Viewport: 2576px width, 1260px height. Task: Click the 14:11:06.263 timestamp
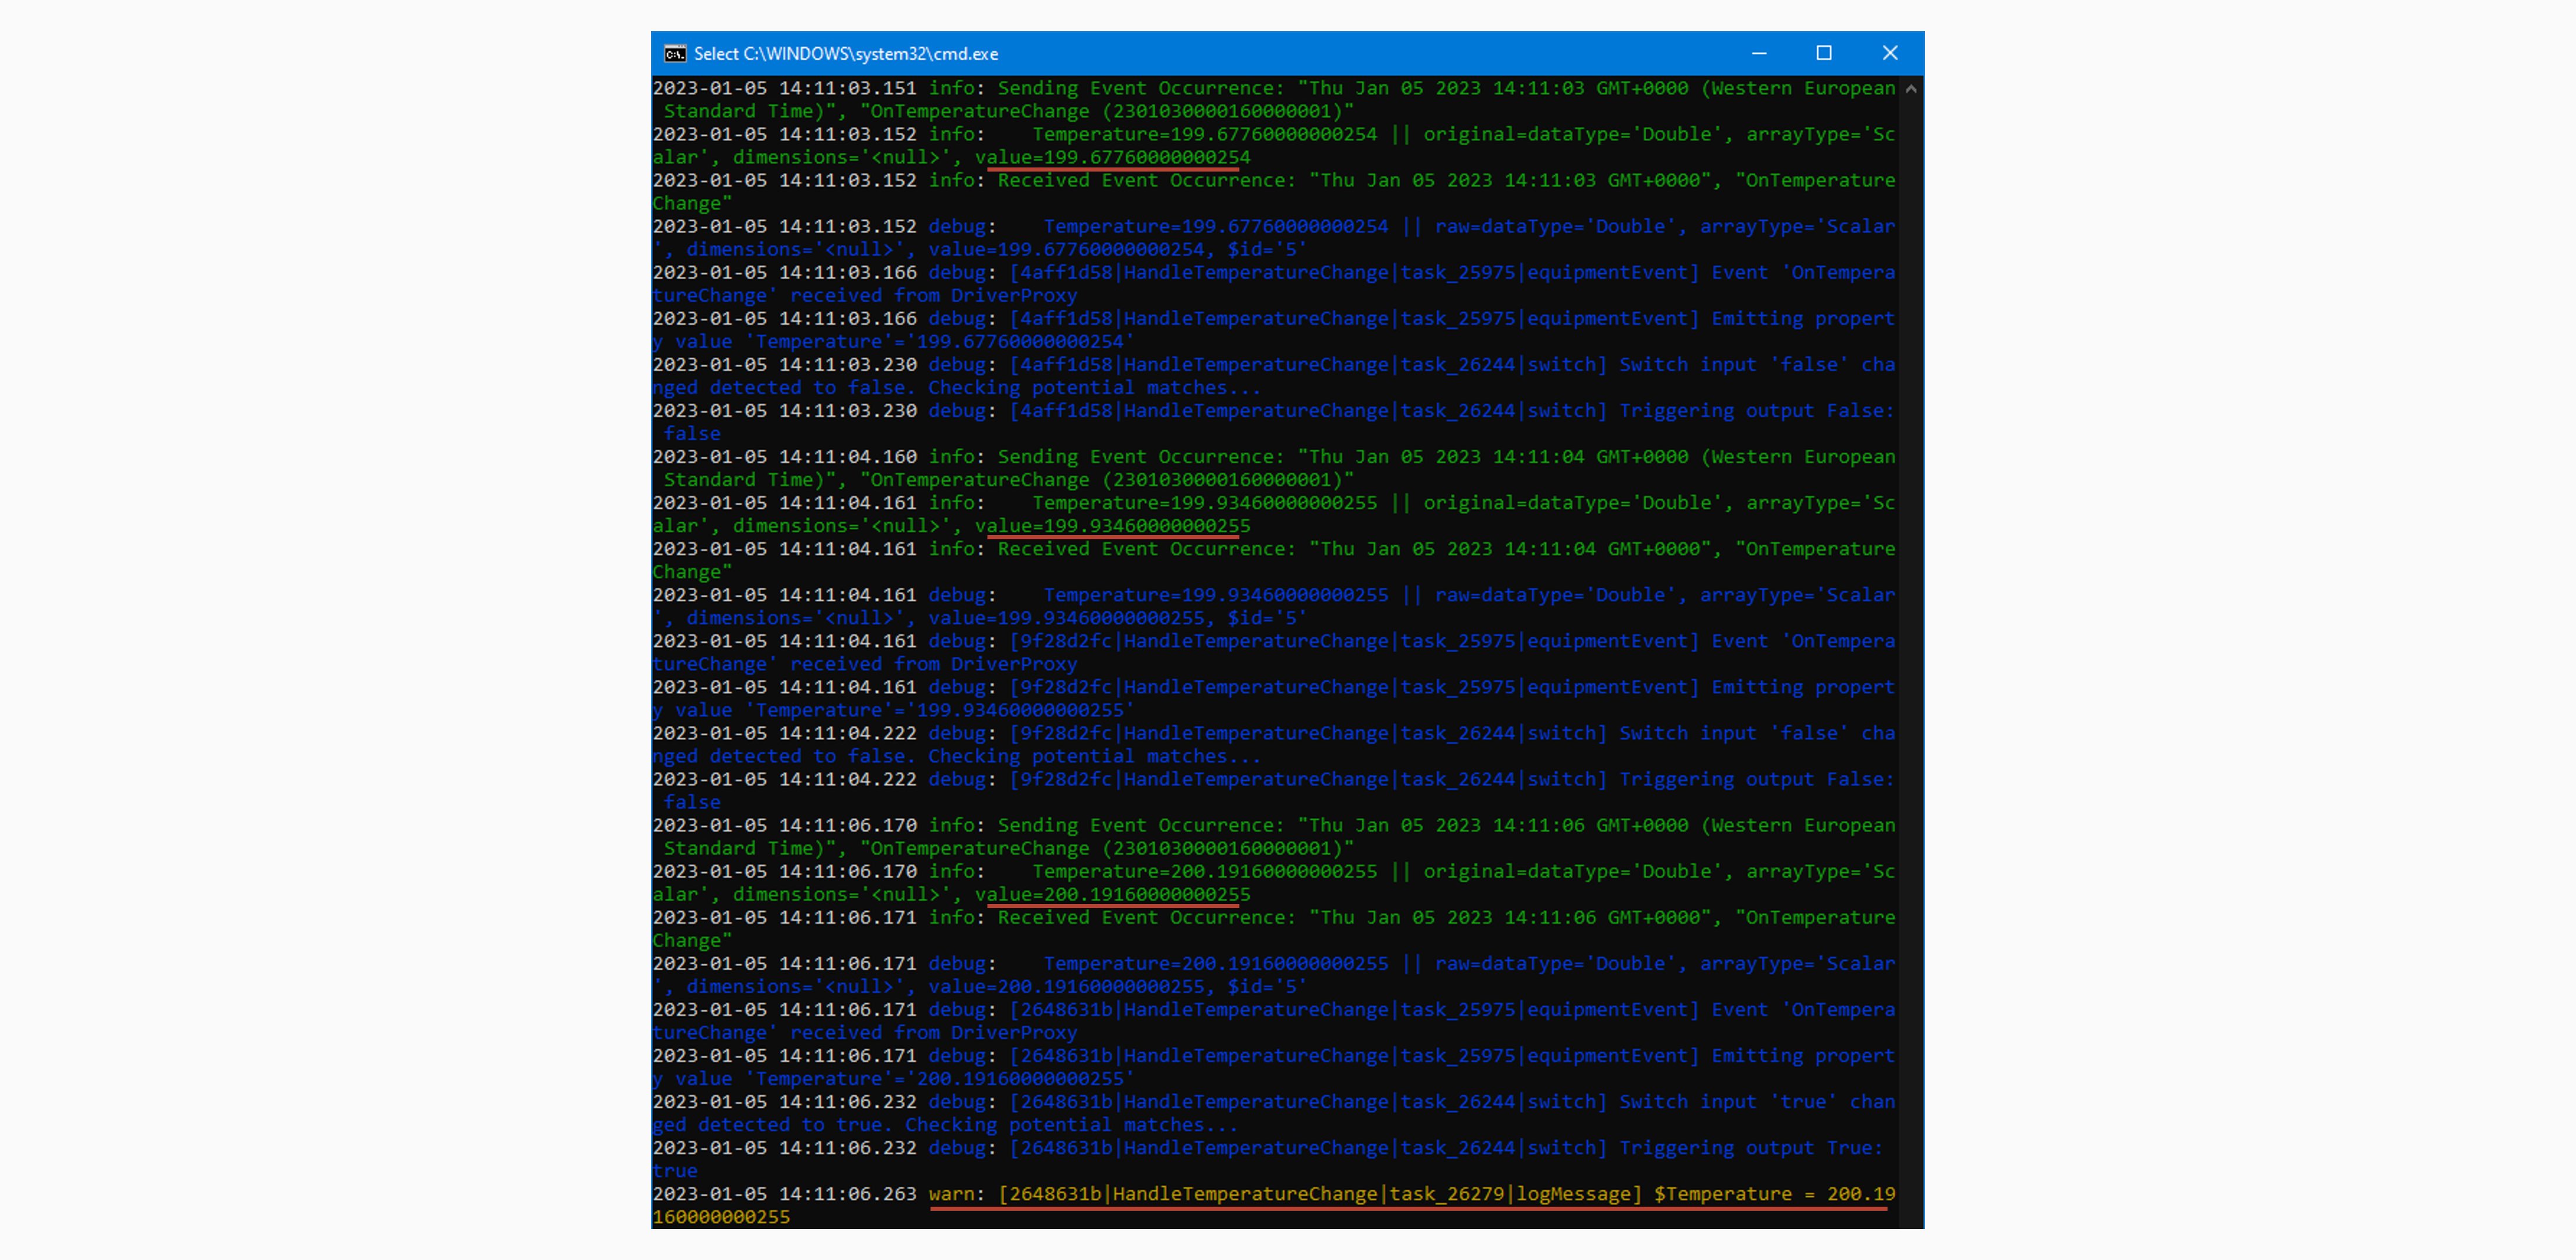tap(848, 1194)
